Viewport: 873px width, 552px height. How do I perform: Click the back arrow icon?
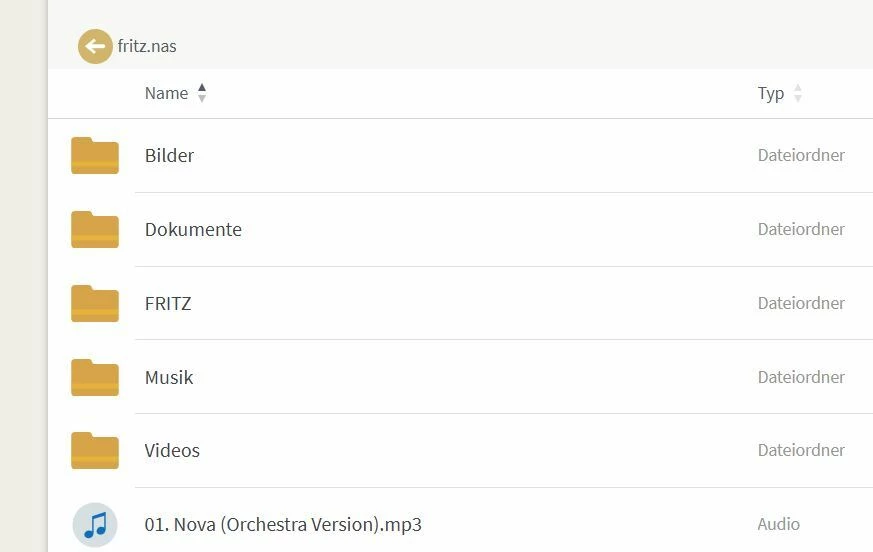click(x=95, y=46)
